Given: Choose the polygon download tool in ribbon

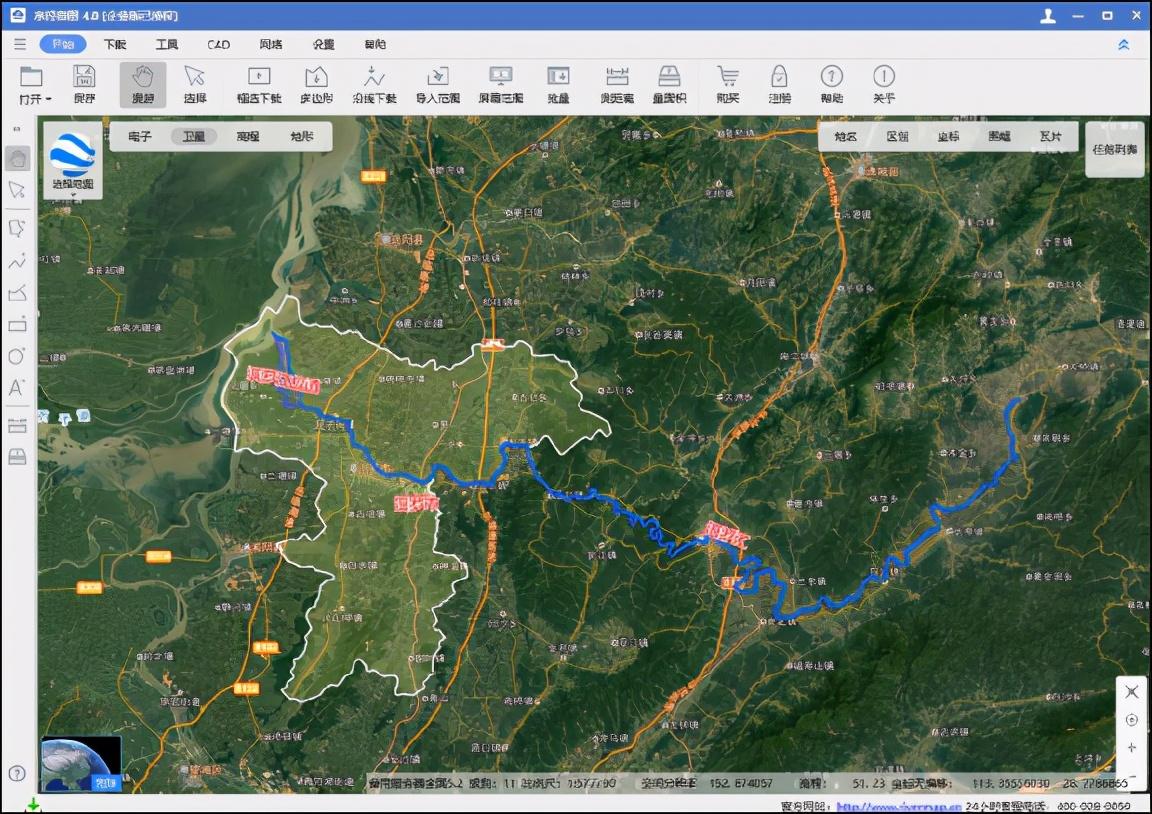Looking at the screenshot, I should (316, 76).
